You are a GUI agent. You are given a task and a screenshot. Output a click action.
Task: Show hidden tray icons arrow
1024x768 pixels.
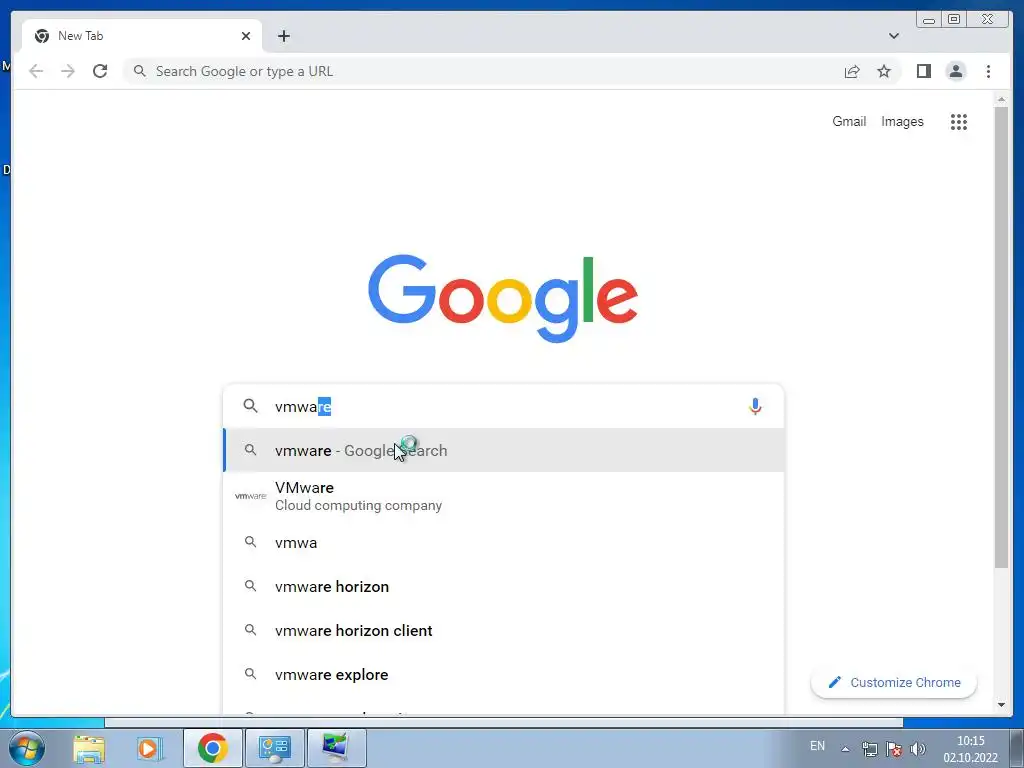[x=845, y=749]
